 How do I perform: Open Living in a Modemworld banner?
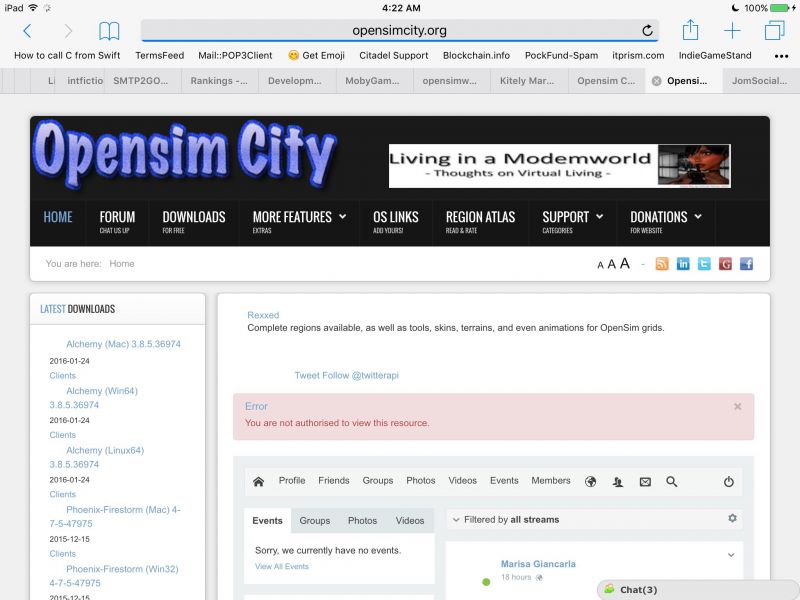(x=560, y=166)
